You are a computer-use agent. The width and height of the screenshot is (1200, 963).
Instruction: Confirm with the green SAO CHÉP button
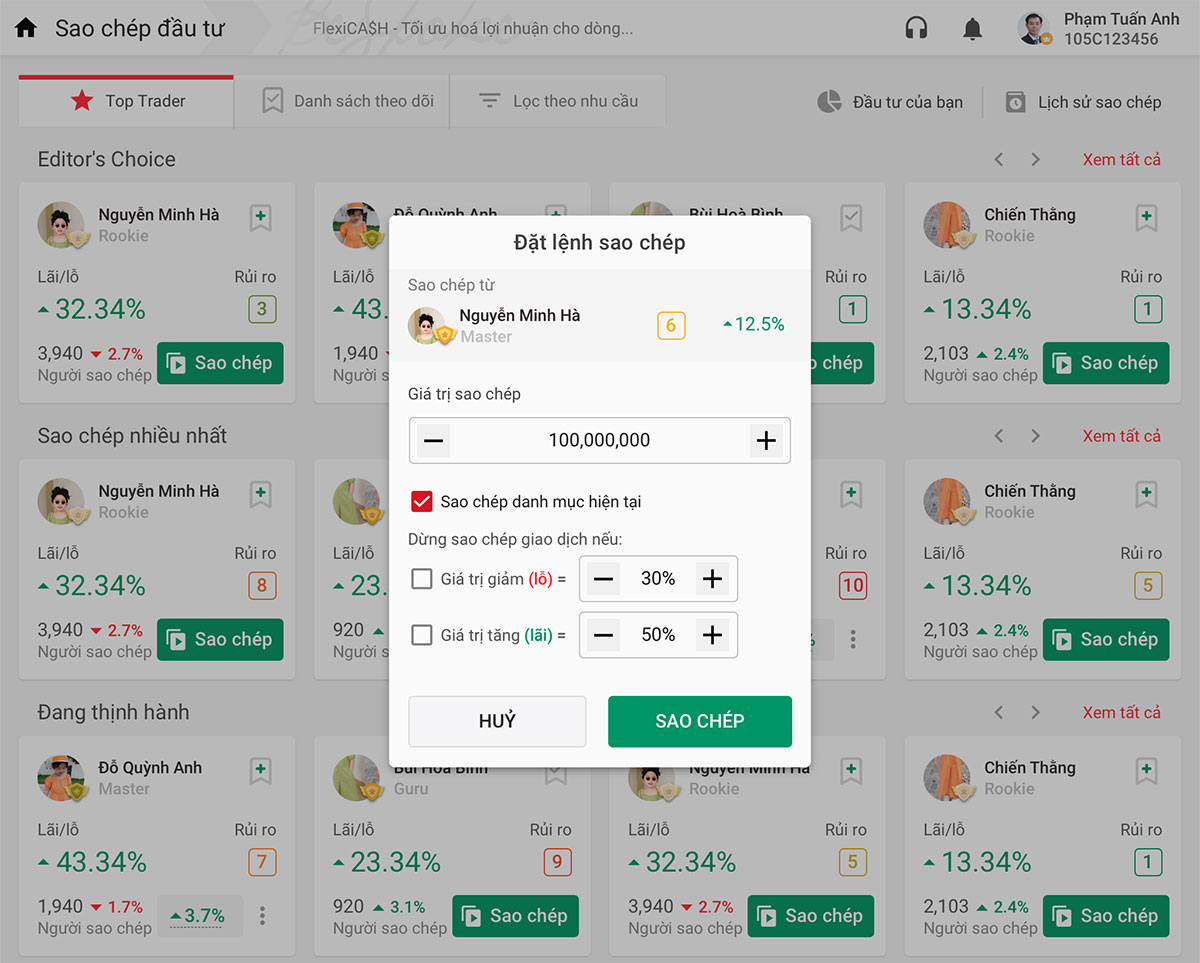pyautogui.click(x=700, y=721)
